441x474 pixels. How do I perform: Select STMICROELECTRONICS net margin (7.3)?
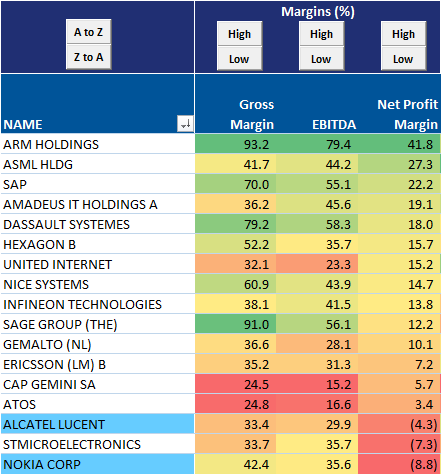coord(399,444)
